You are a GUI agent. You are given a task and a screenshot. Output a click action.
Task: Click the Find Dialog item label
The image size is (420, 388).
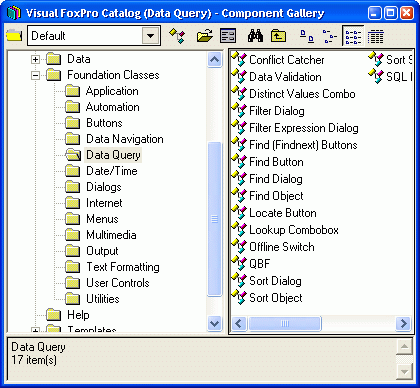[x=276, y=179]
